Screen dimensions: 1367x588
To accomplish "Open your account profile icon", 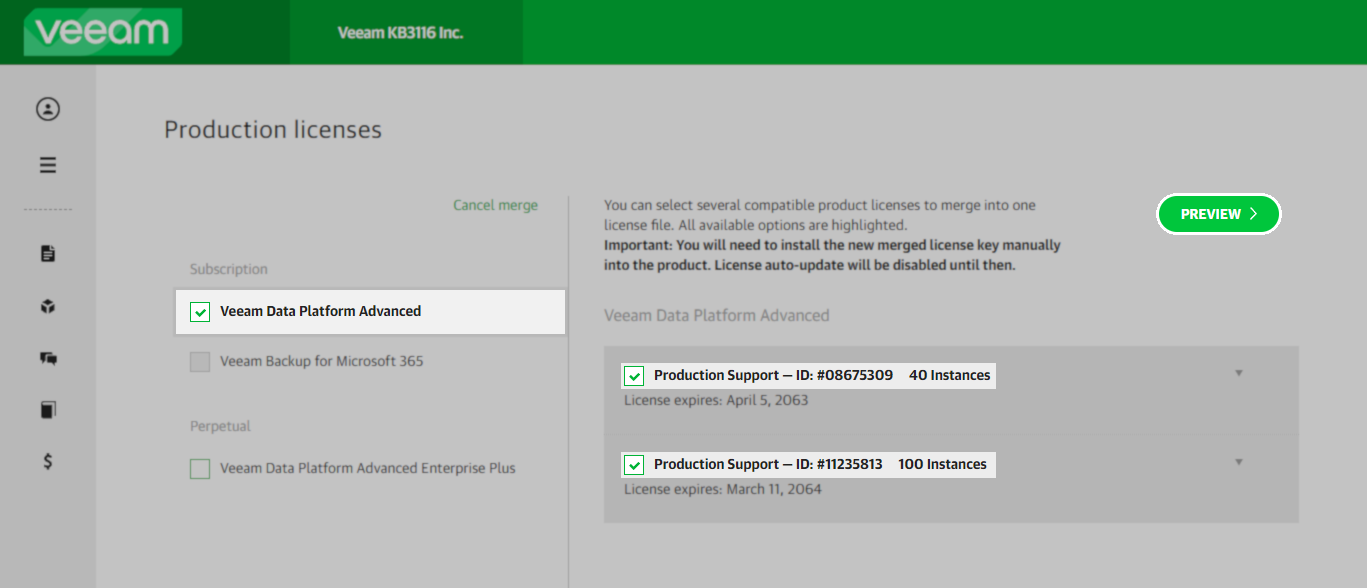I will click(47, 109).
